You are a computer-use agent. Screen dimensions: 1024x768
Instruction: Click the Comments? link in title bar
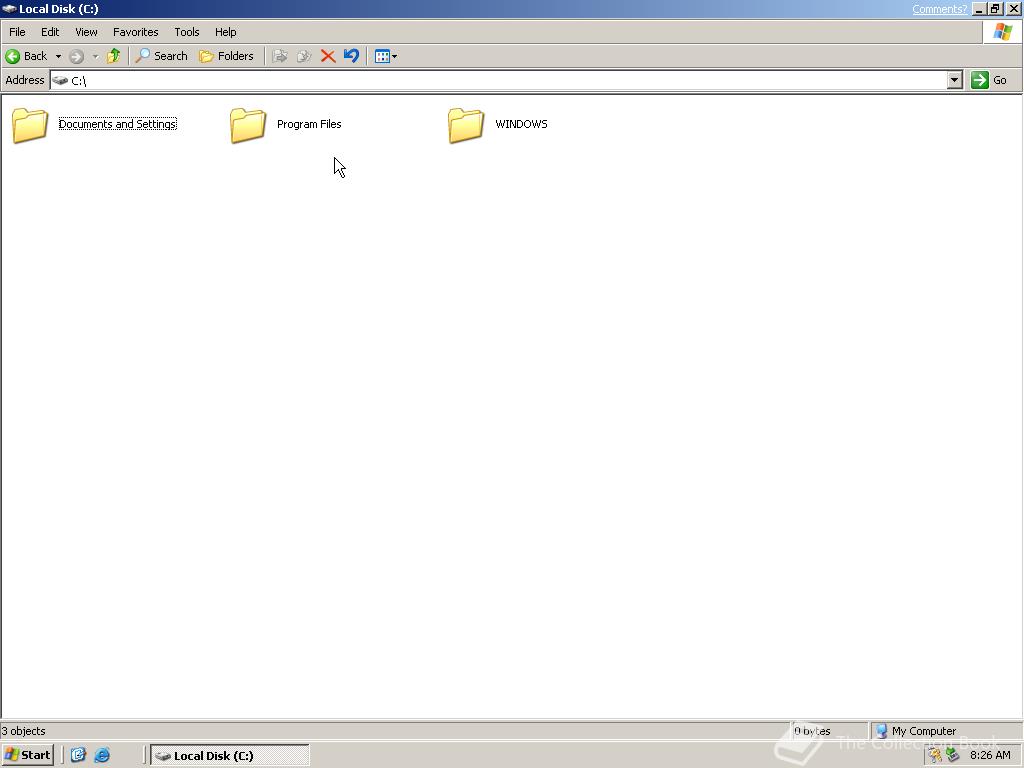tap(940, 9)
